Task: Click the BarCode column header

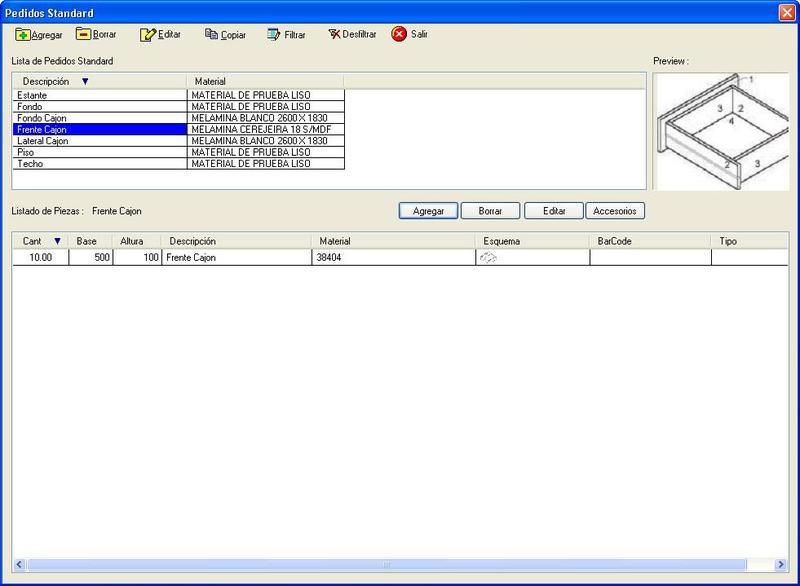Action: tap(650, 241)
